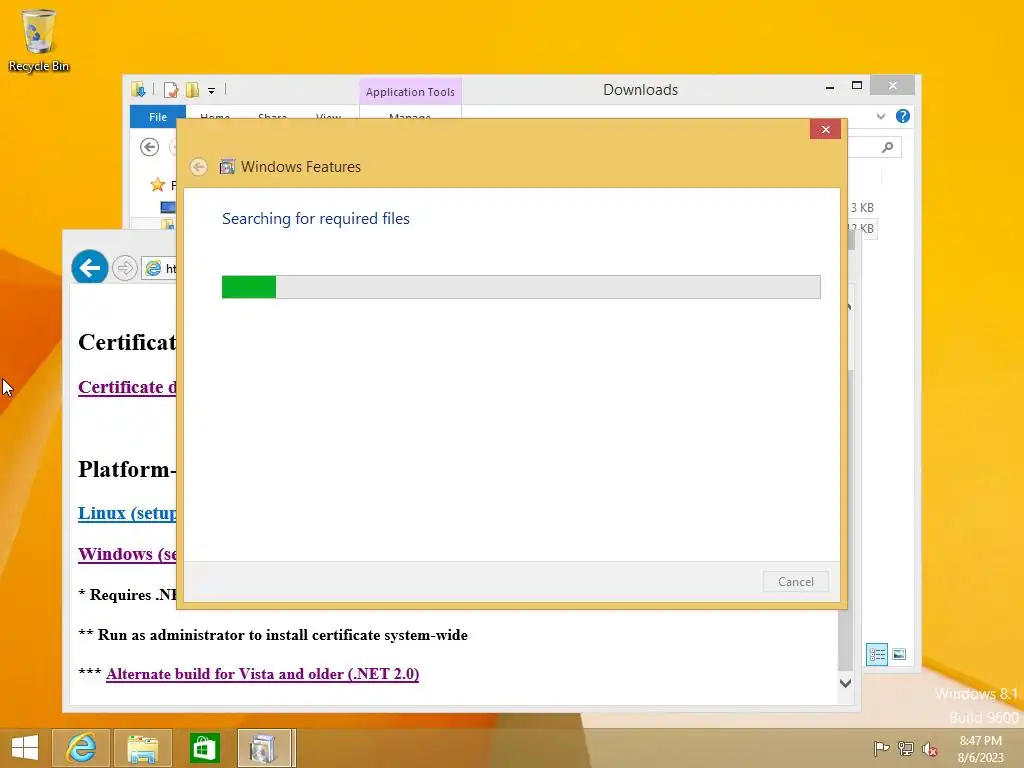Open the File tab in Downloads window

pyautogui.click(x=157, y=117)
